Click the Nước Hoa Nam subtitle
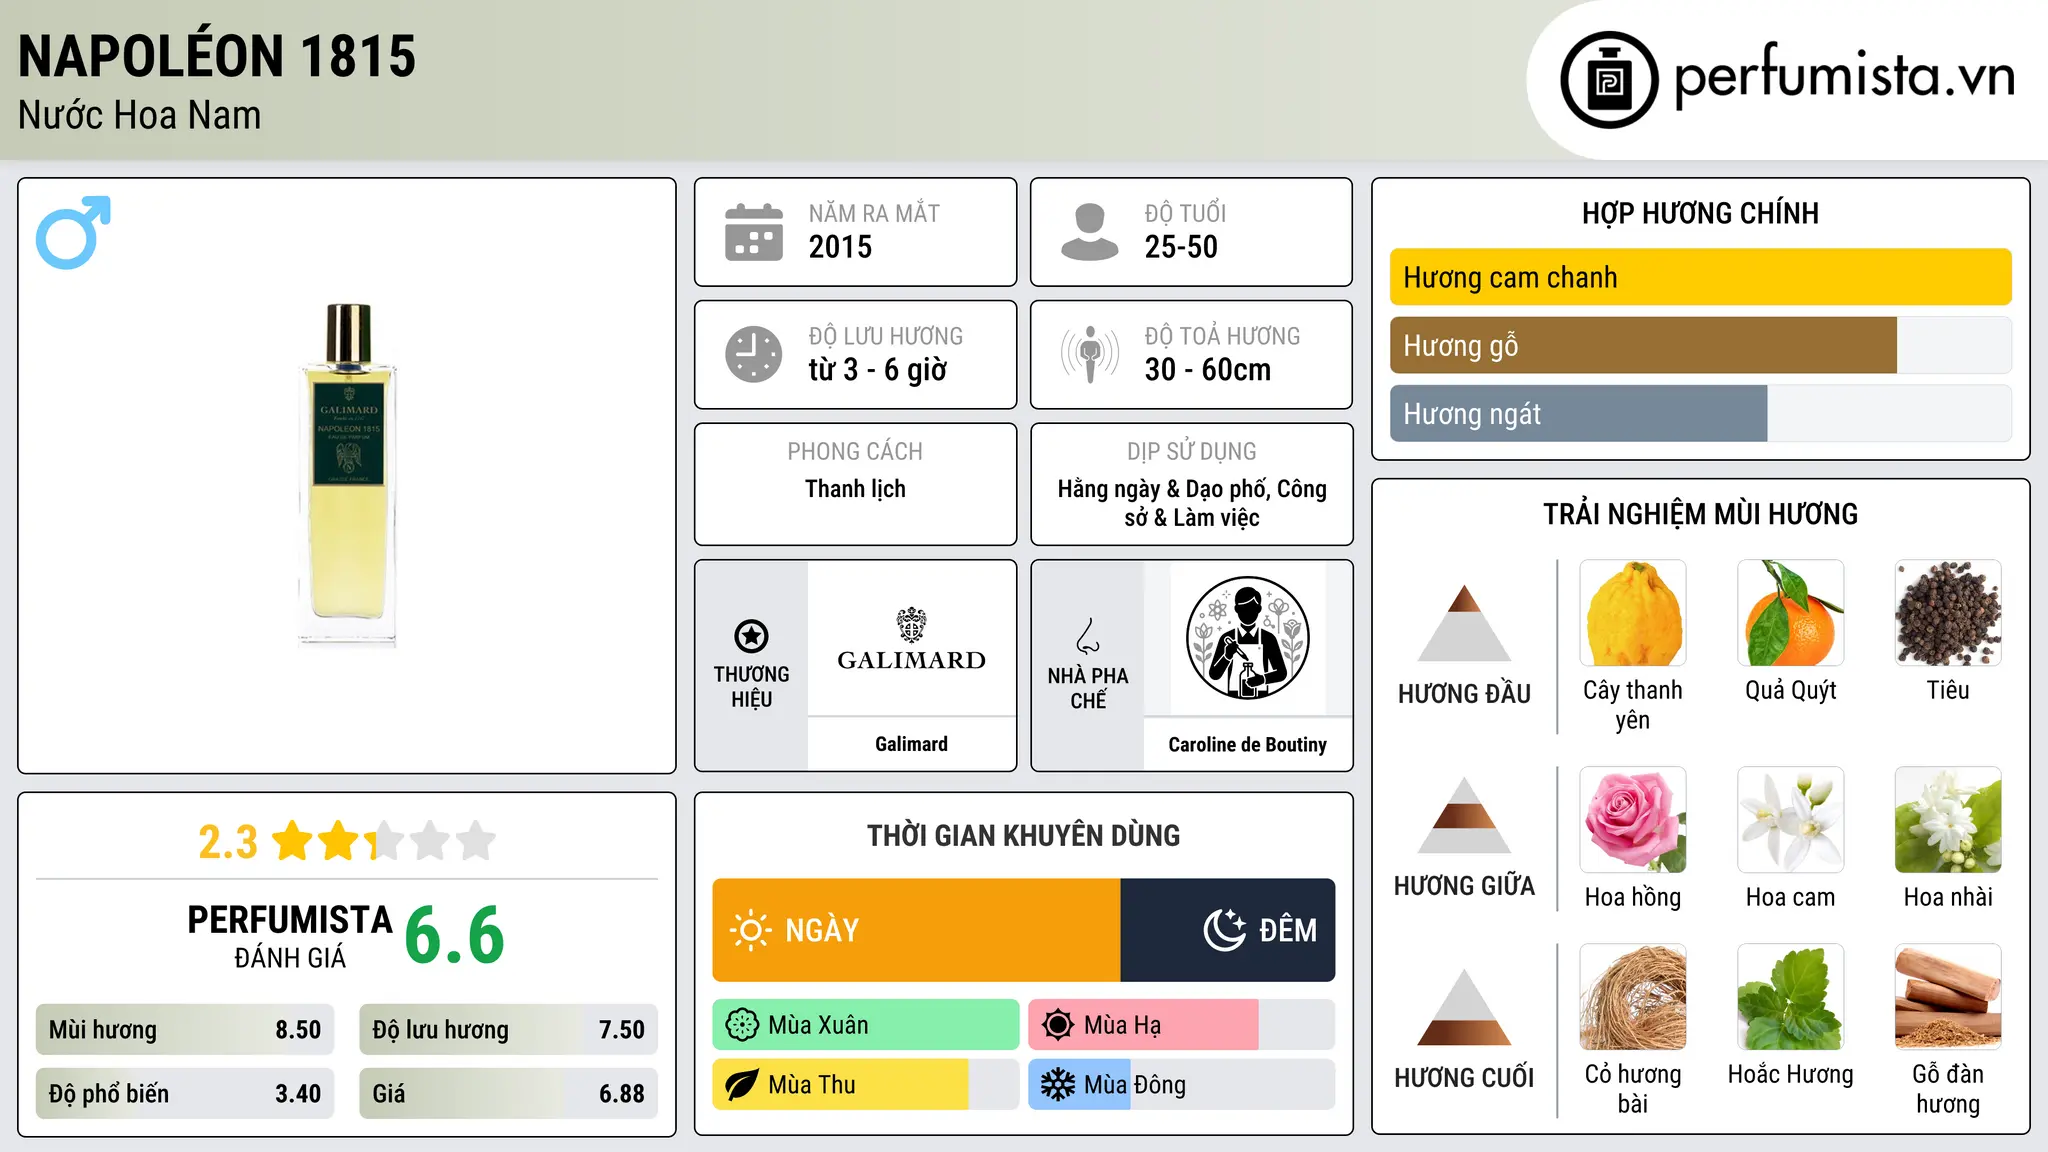2048x1152 pixels. [x=140, y=116]
